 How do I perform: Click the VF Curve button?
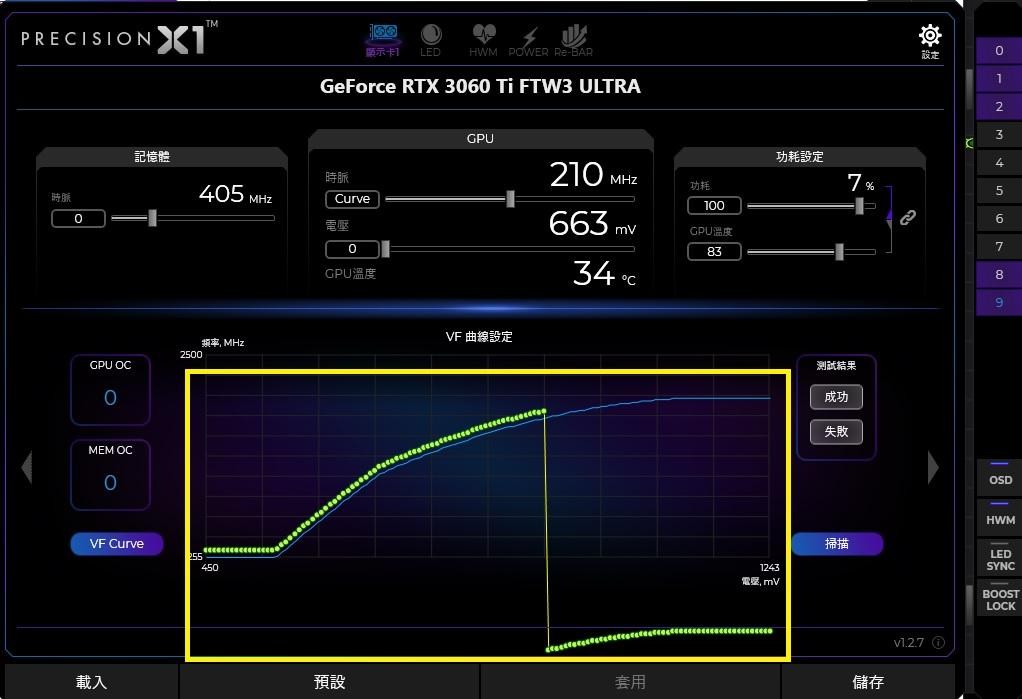tap(117, 544)
